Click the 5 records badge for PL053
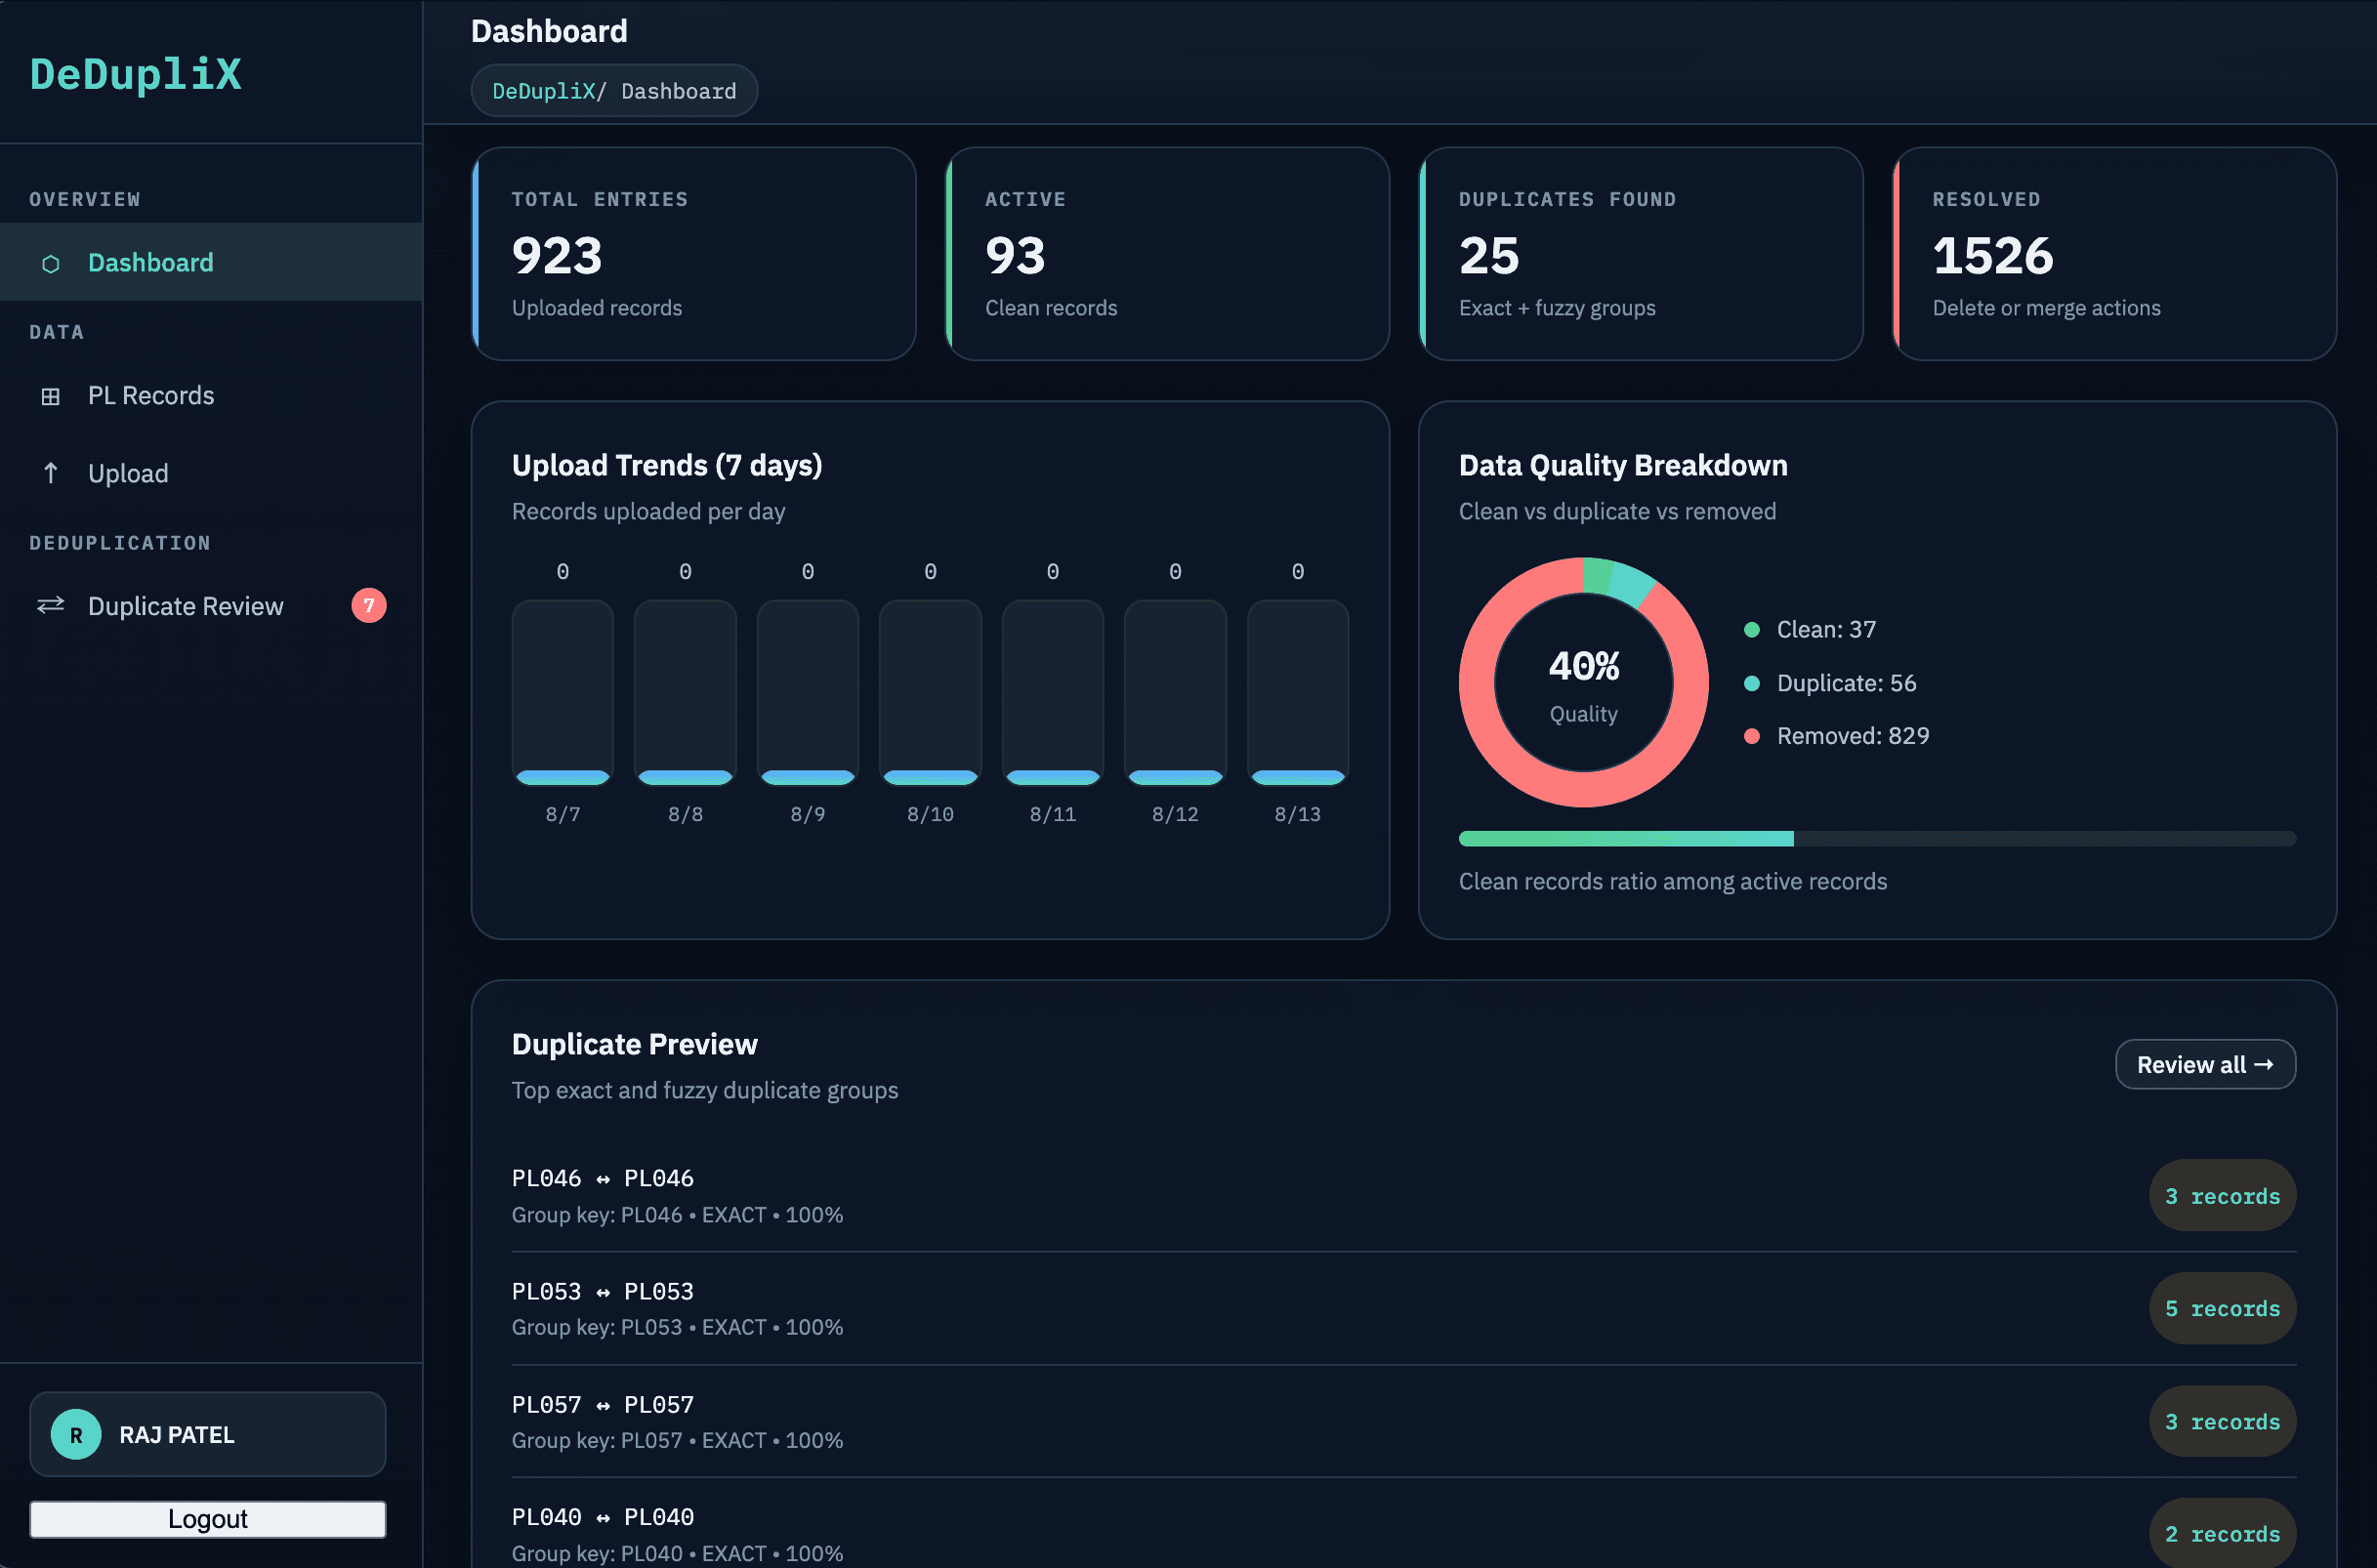2377x1568 pixels. (x=2222, y=1309)
